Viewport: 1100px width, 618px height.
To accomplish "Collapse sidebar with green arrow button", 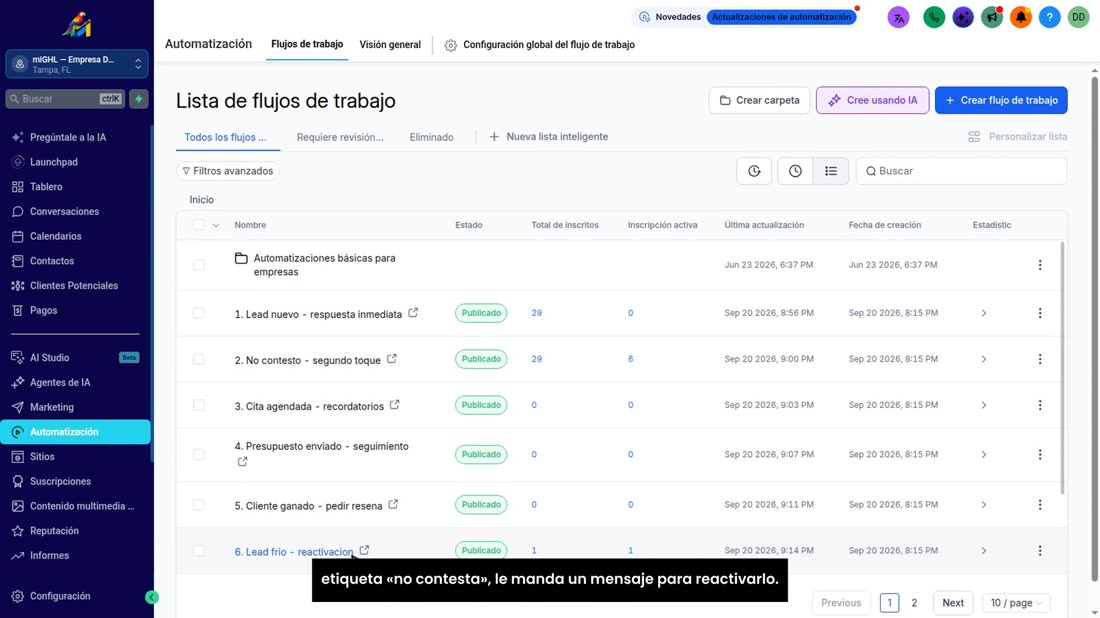I will [x=152, y=597].
